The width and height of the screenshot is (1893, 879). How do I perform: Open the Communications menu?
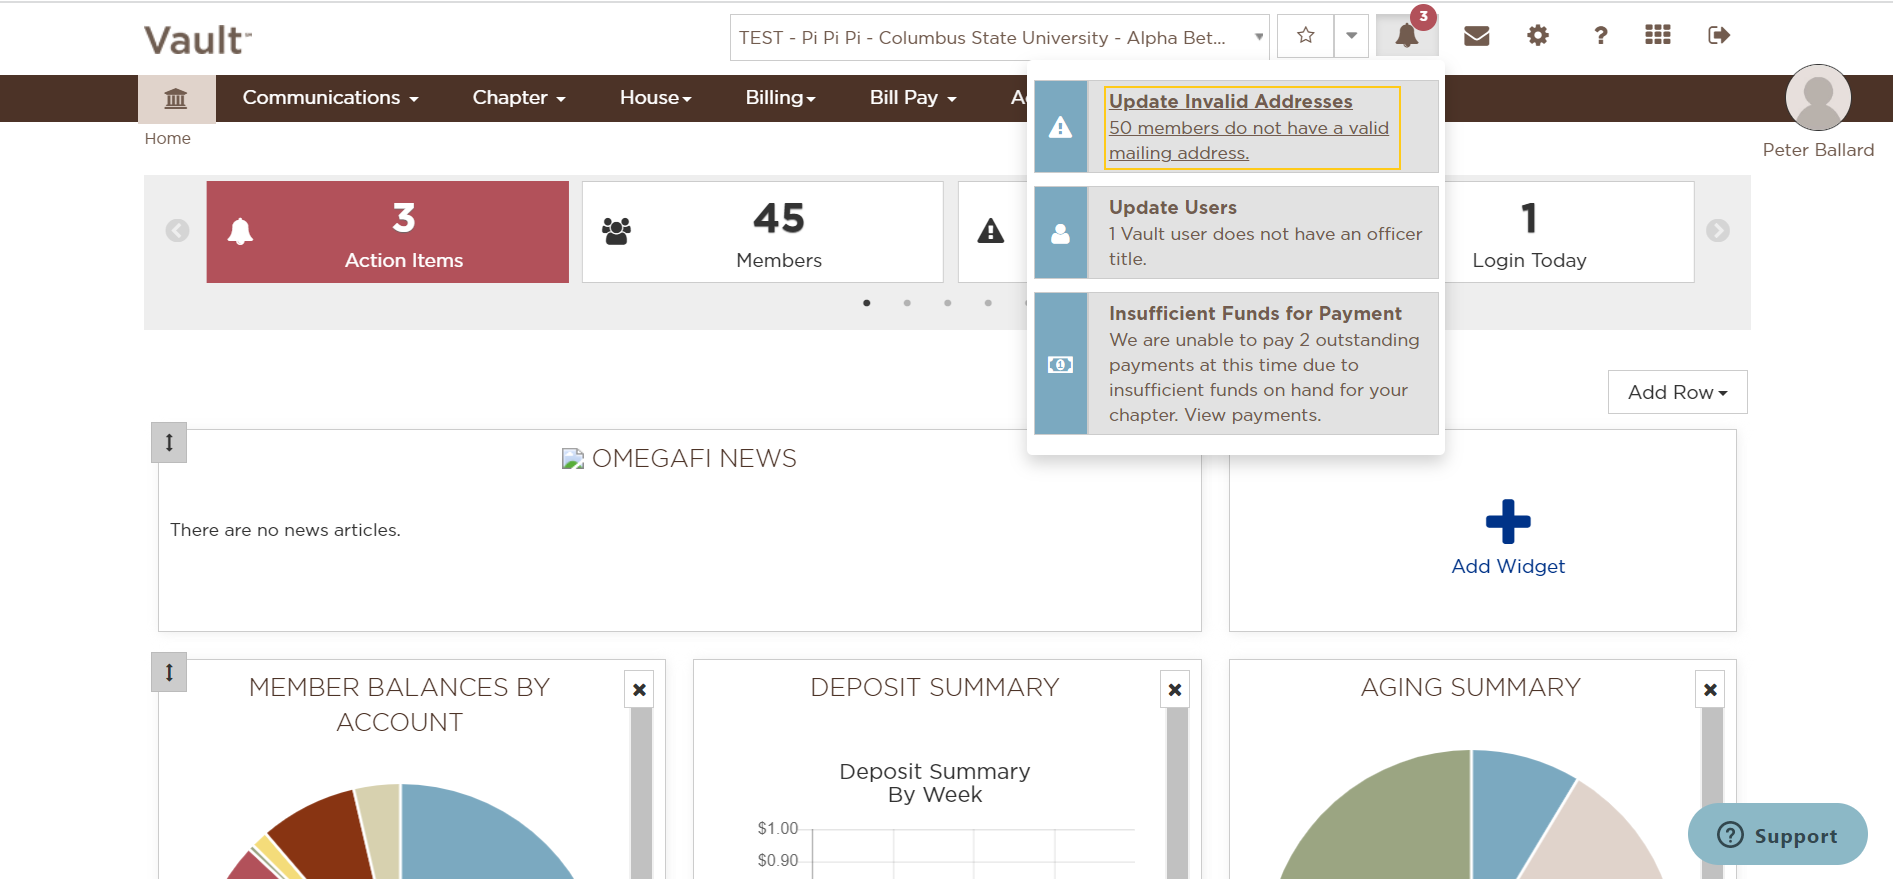330,98
